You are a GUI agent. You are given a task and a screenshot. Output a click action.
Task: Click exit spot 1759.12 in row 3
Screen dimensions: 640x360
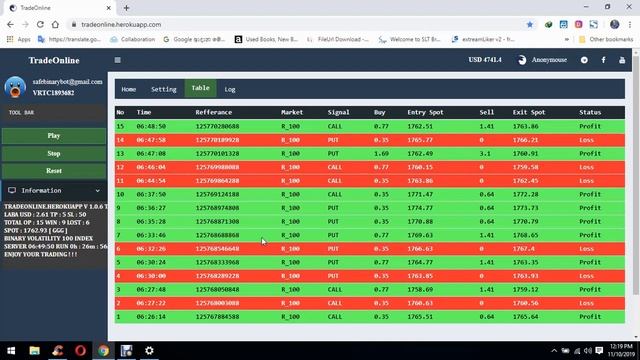pos(525,289)
